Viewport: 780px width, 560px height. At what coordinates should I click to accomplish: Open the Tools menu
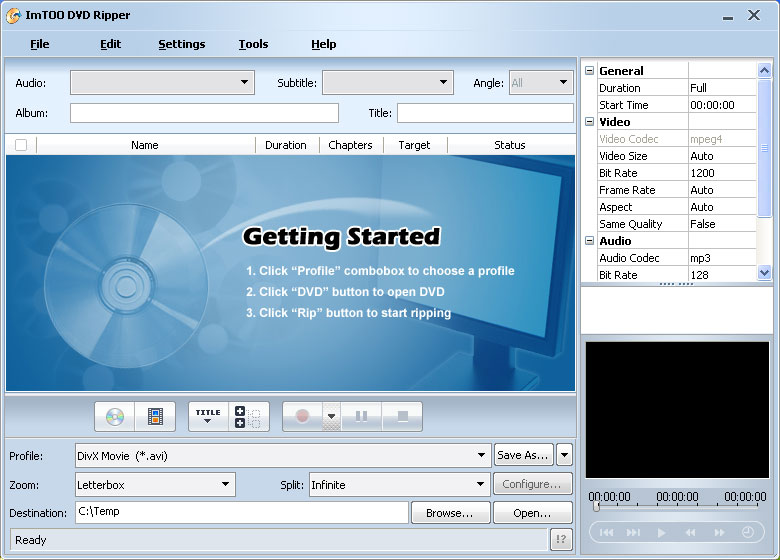[x=253, y=44]
